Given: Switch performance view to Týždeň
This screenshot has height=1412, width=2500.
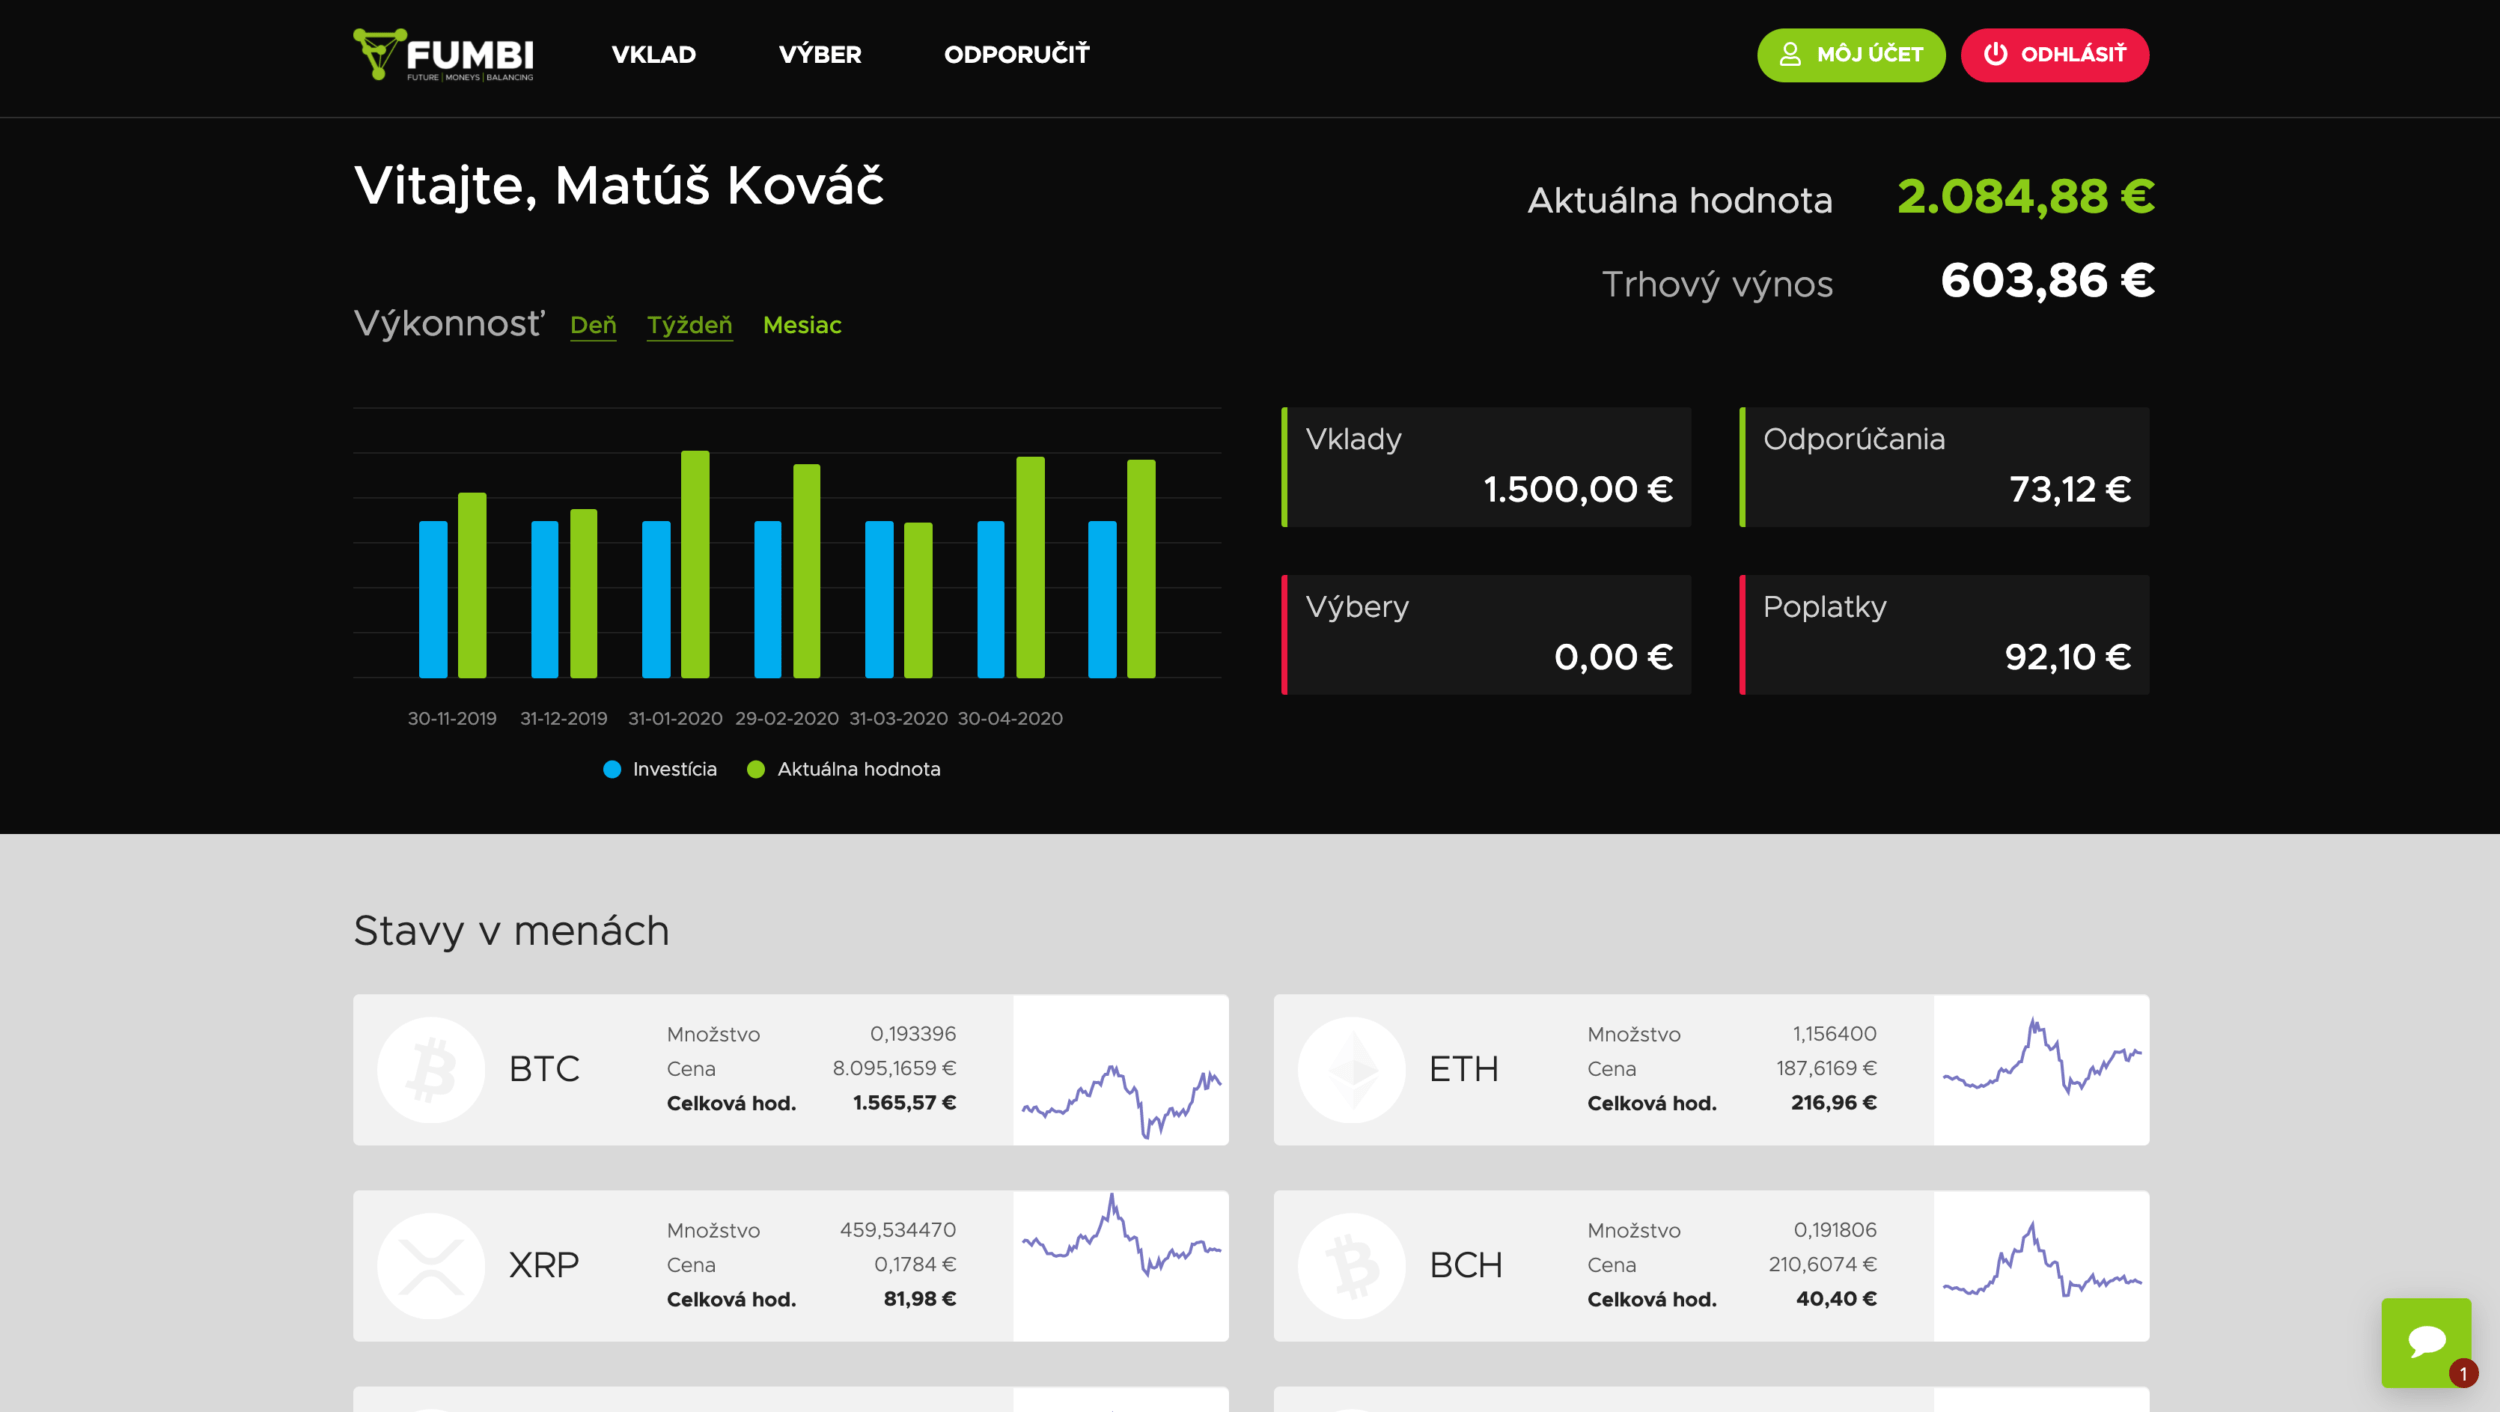Looking at the screenshot, I should [689, 325].
